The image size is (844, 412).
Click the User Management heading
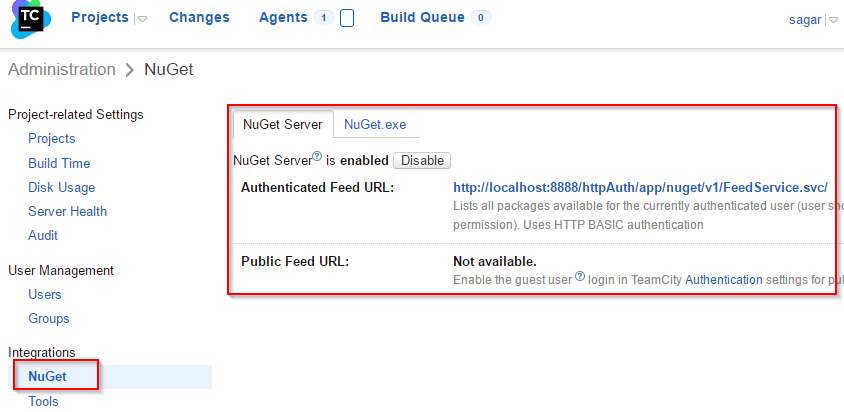click(x=61, y=270)
